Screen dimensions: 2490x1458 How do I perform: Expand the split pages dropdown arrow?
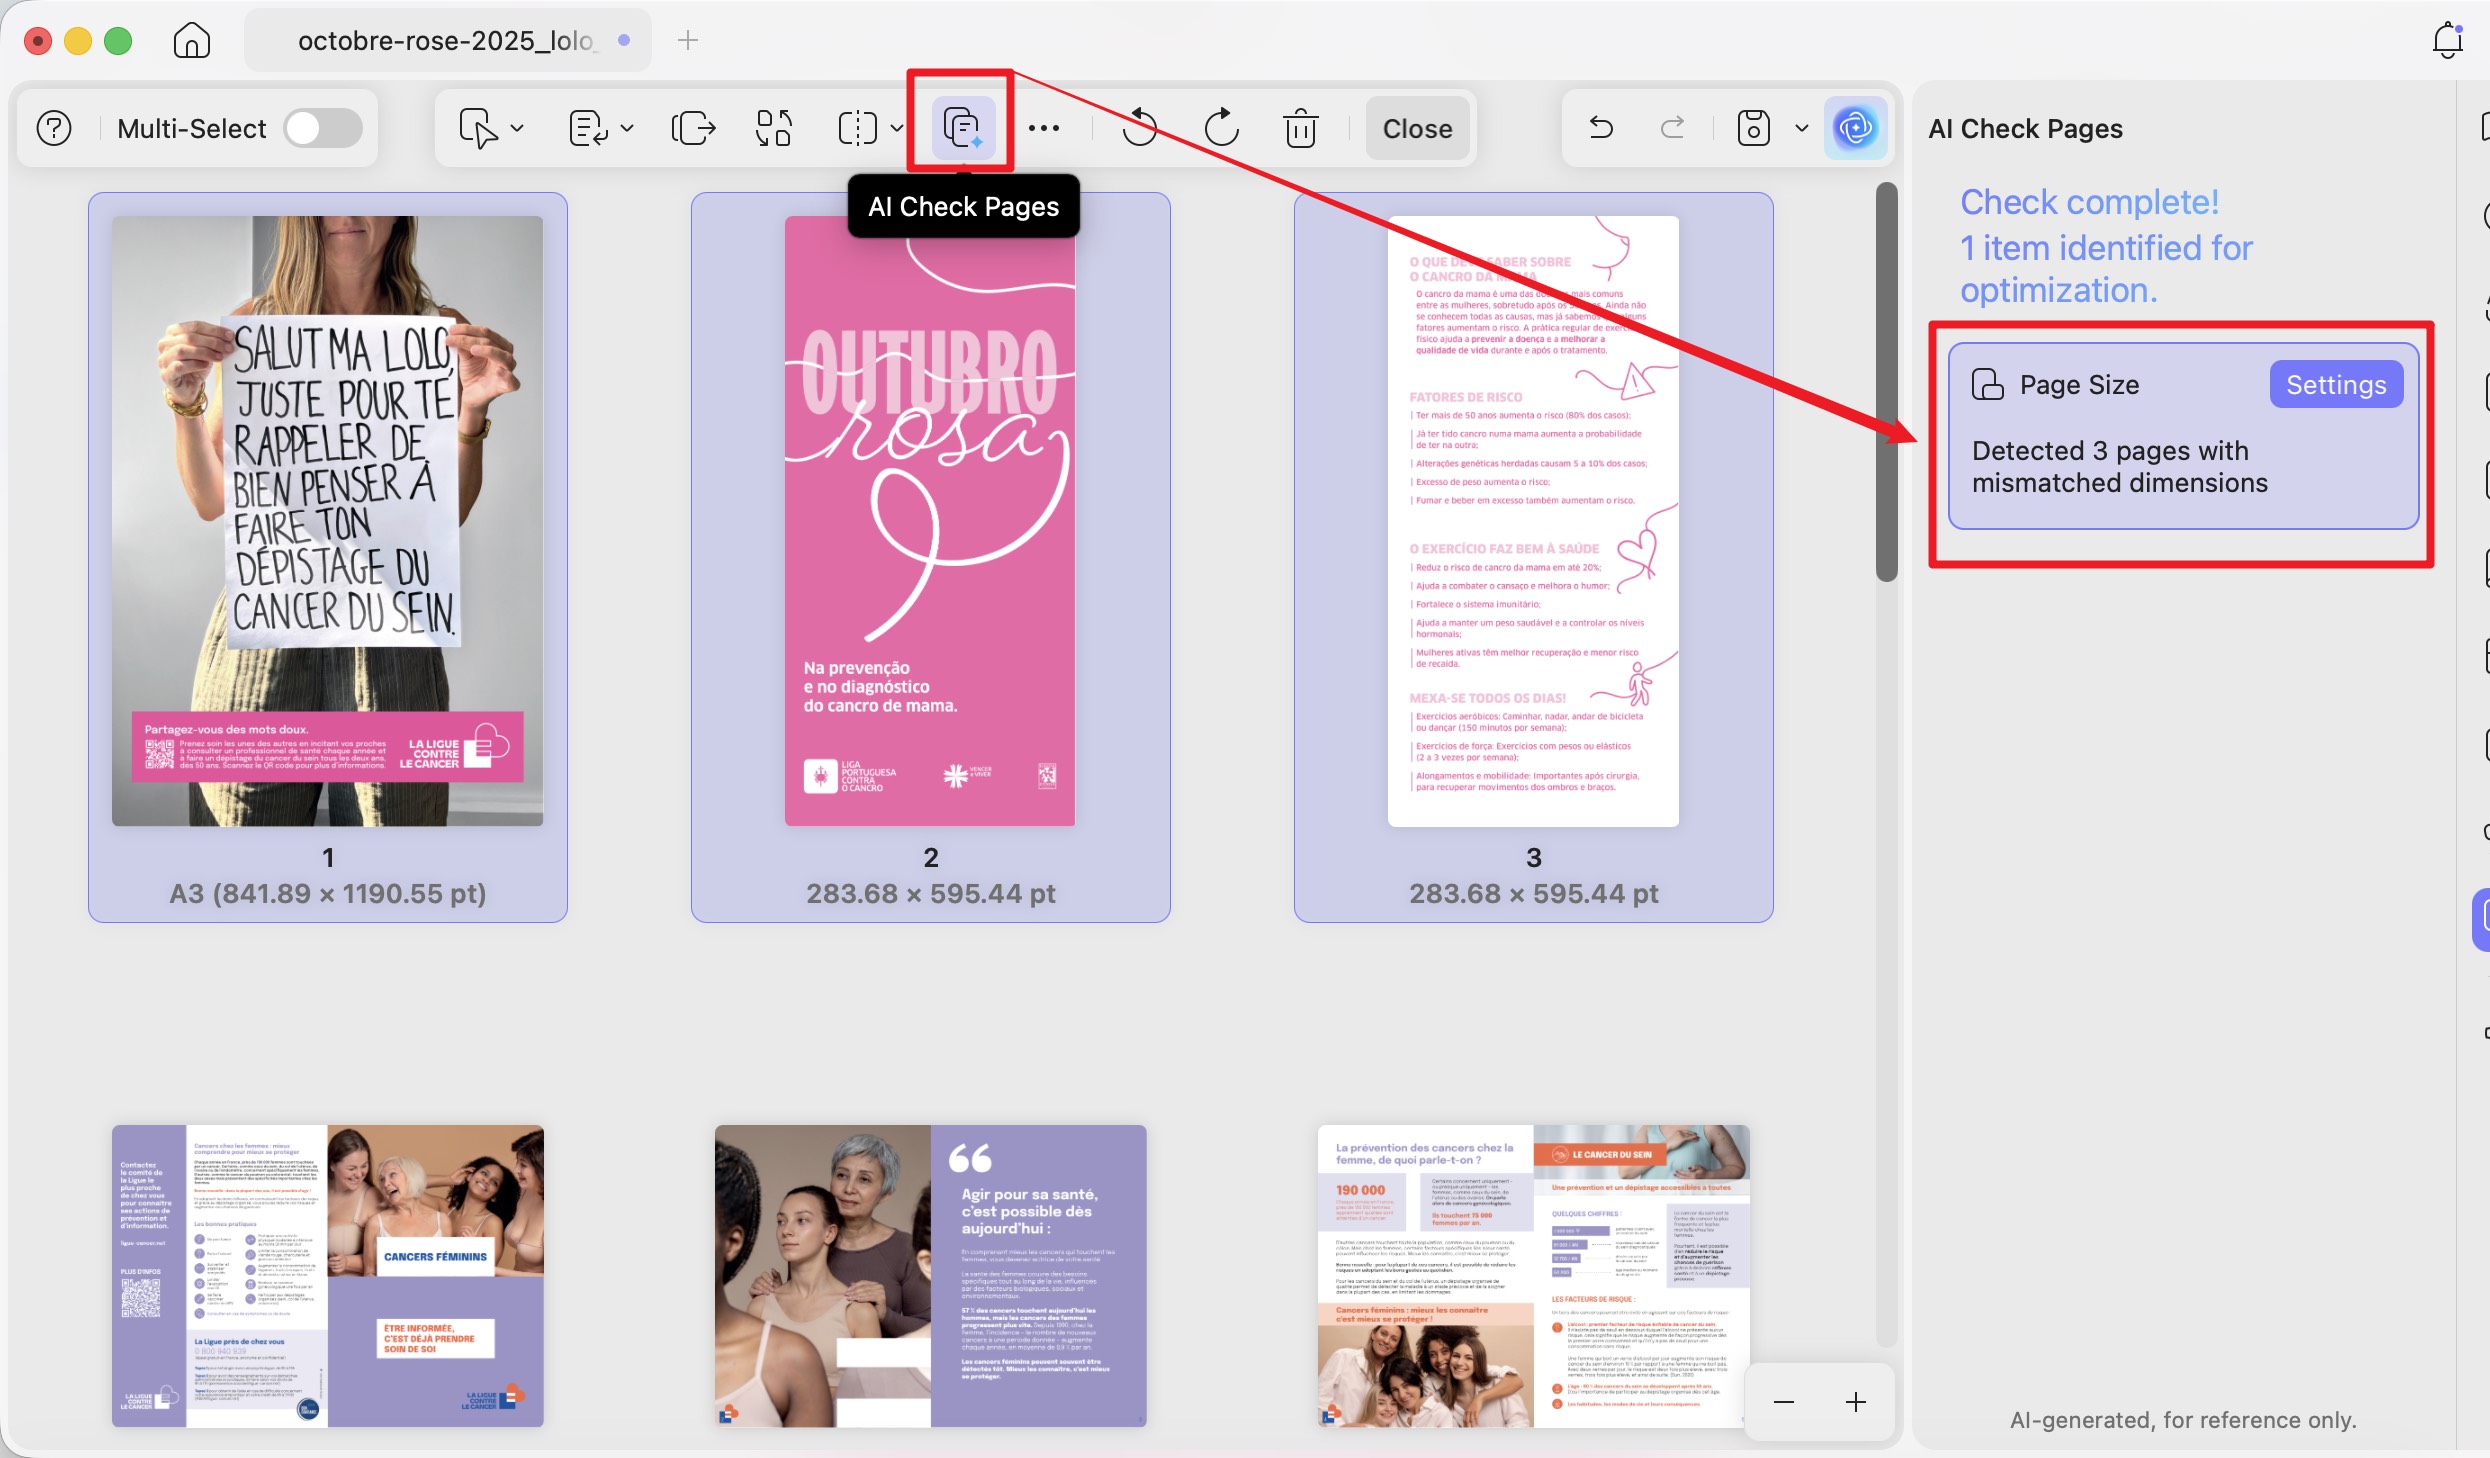[x=897, y=128]
